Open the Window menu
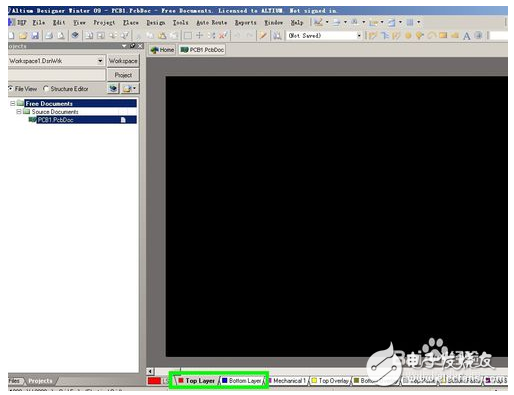Image resolution: width=514 pixels, height=395 pixels. point(274,23)
